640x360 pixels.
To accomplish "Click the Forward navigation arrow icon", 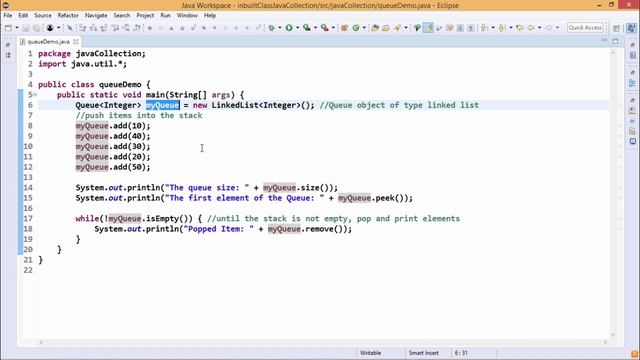I will coord(549,28).
